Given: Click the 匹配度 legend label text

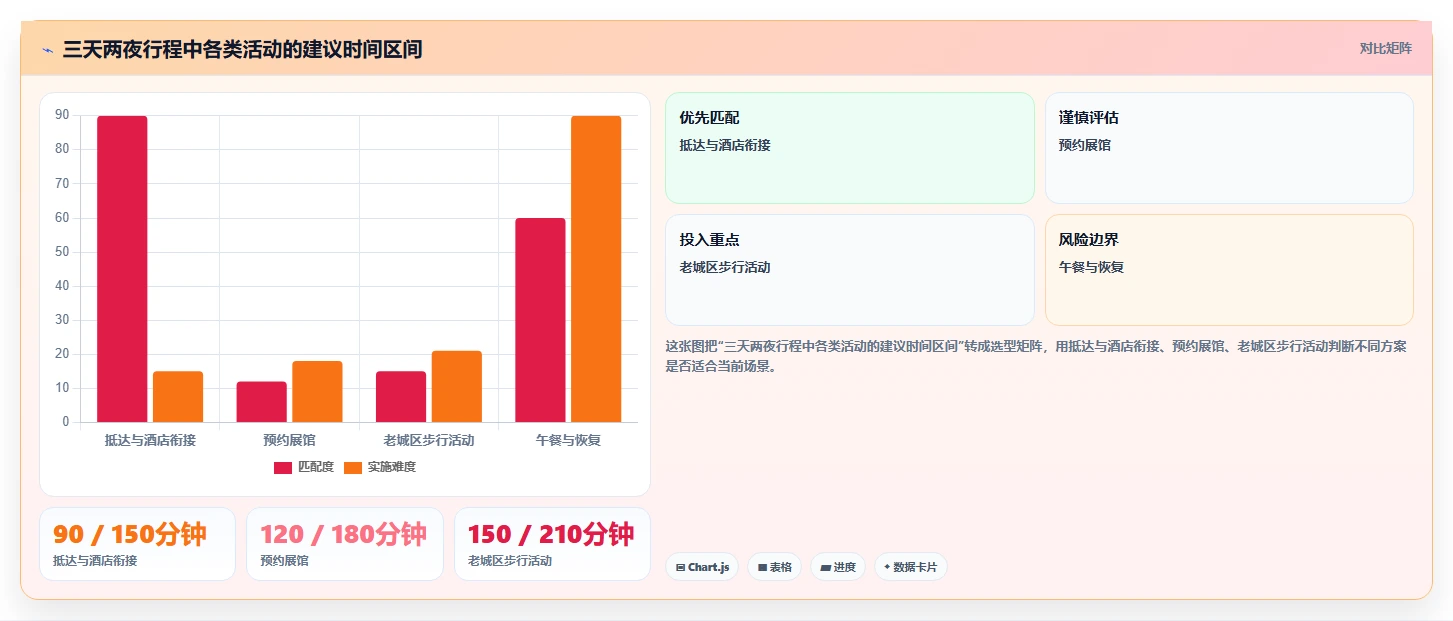Looking at the screenshot, I should [x=316, y=467].
